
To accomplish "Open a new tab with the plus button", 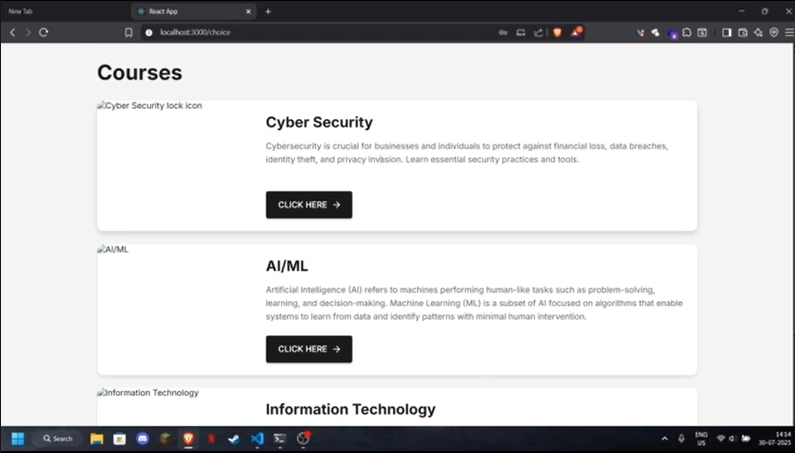I will 268,11.
